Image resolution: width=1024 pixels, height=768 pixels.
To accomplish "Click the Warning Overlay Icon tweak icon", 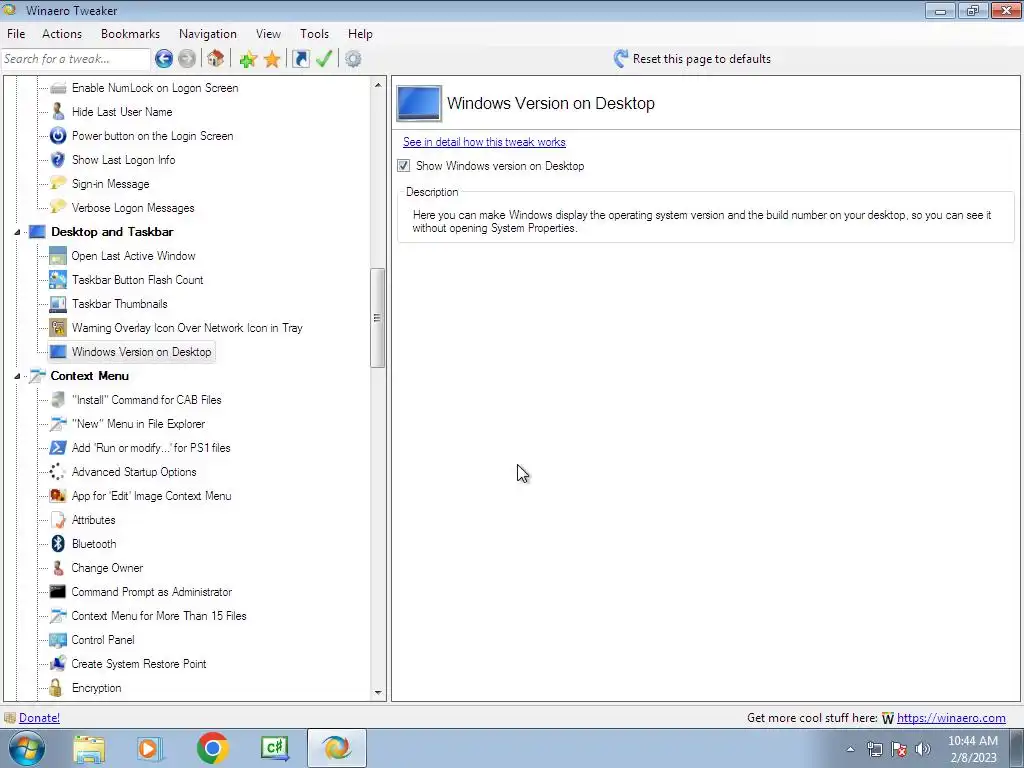I will pyautogui.click(x=58, y=328).
